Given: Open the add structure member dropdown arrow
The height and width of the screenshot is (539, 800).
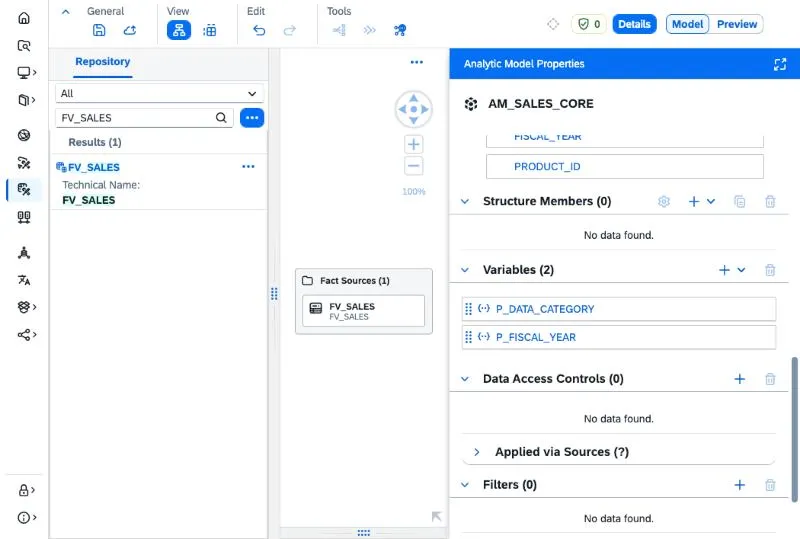Looking at the screenshot, I should 711,201.
